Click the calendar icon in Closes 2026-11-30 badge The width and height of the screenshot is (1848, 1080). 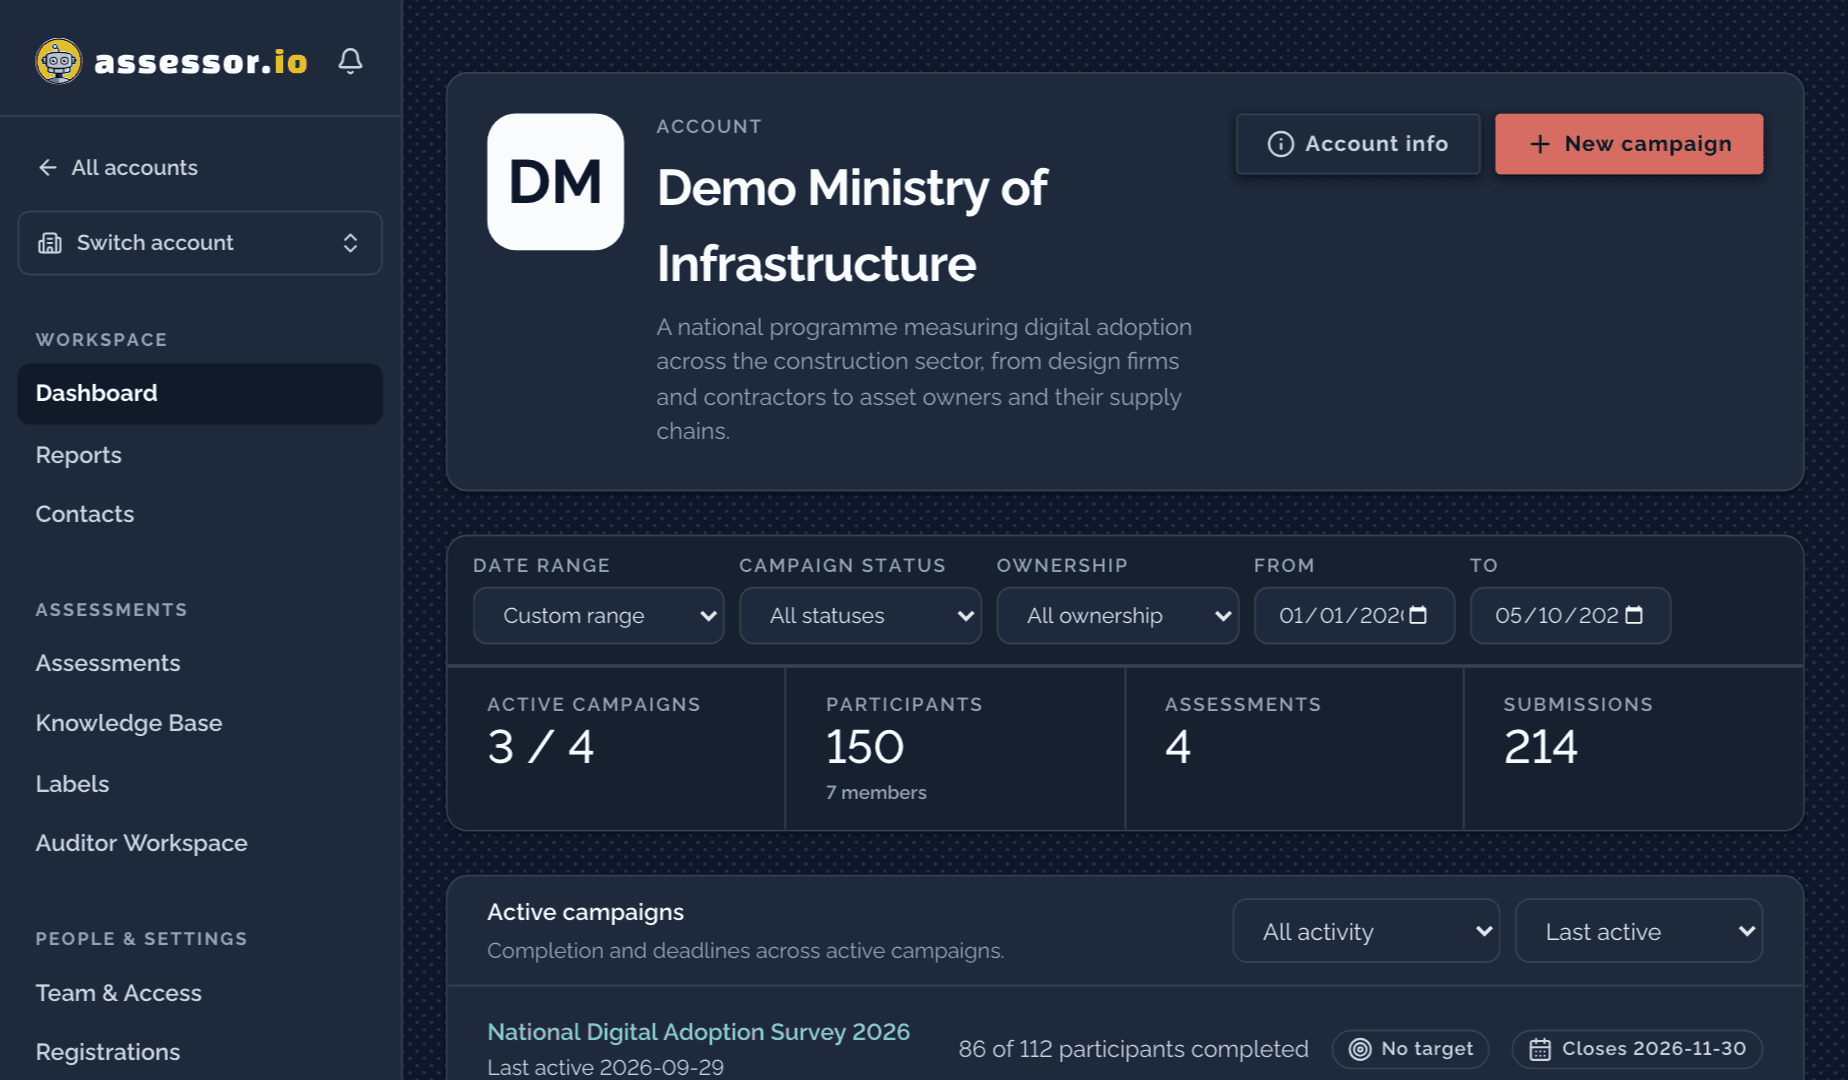point(1540,1049)
